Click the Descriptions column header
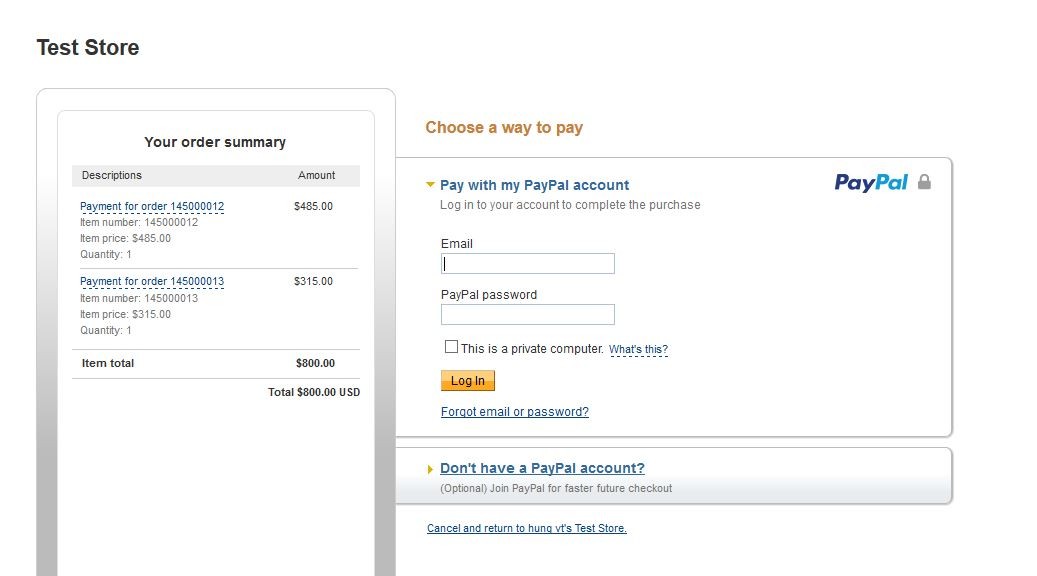Screen dimensions: 1037x576 (112, 175)
